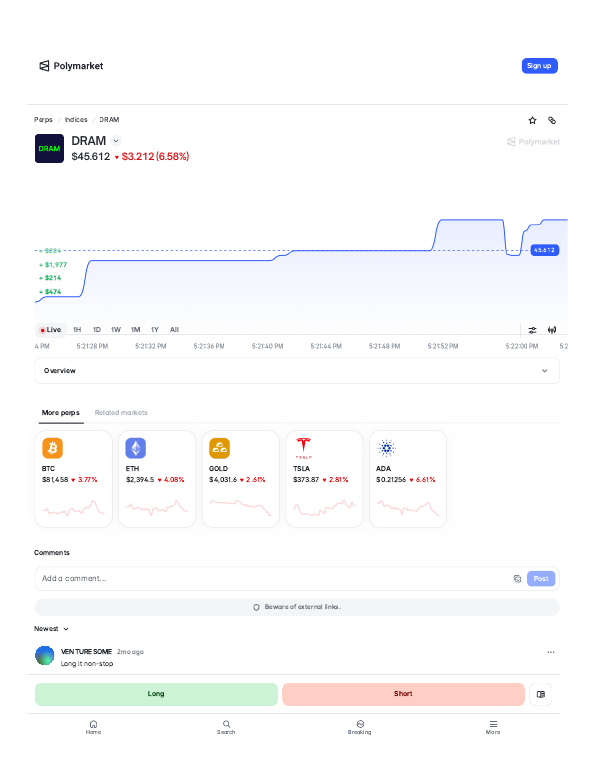Click the +$1,977 trade label on chart
Viewport: 595px width, 770px height.
coord(54,265)
